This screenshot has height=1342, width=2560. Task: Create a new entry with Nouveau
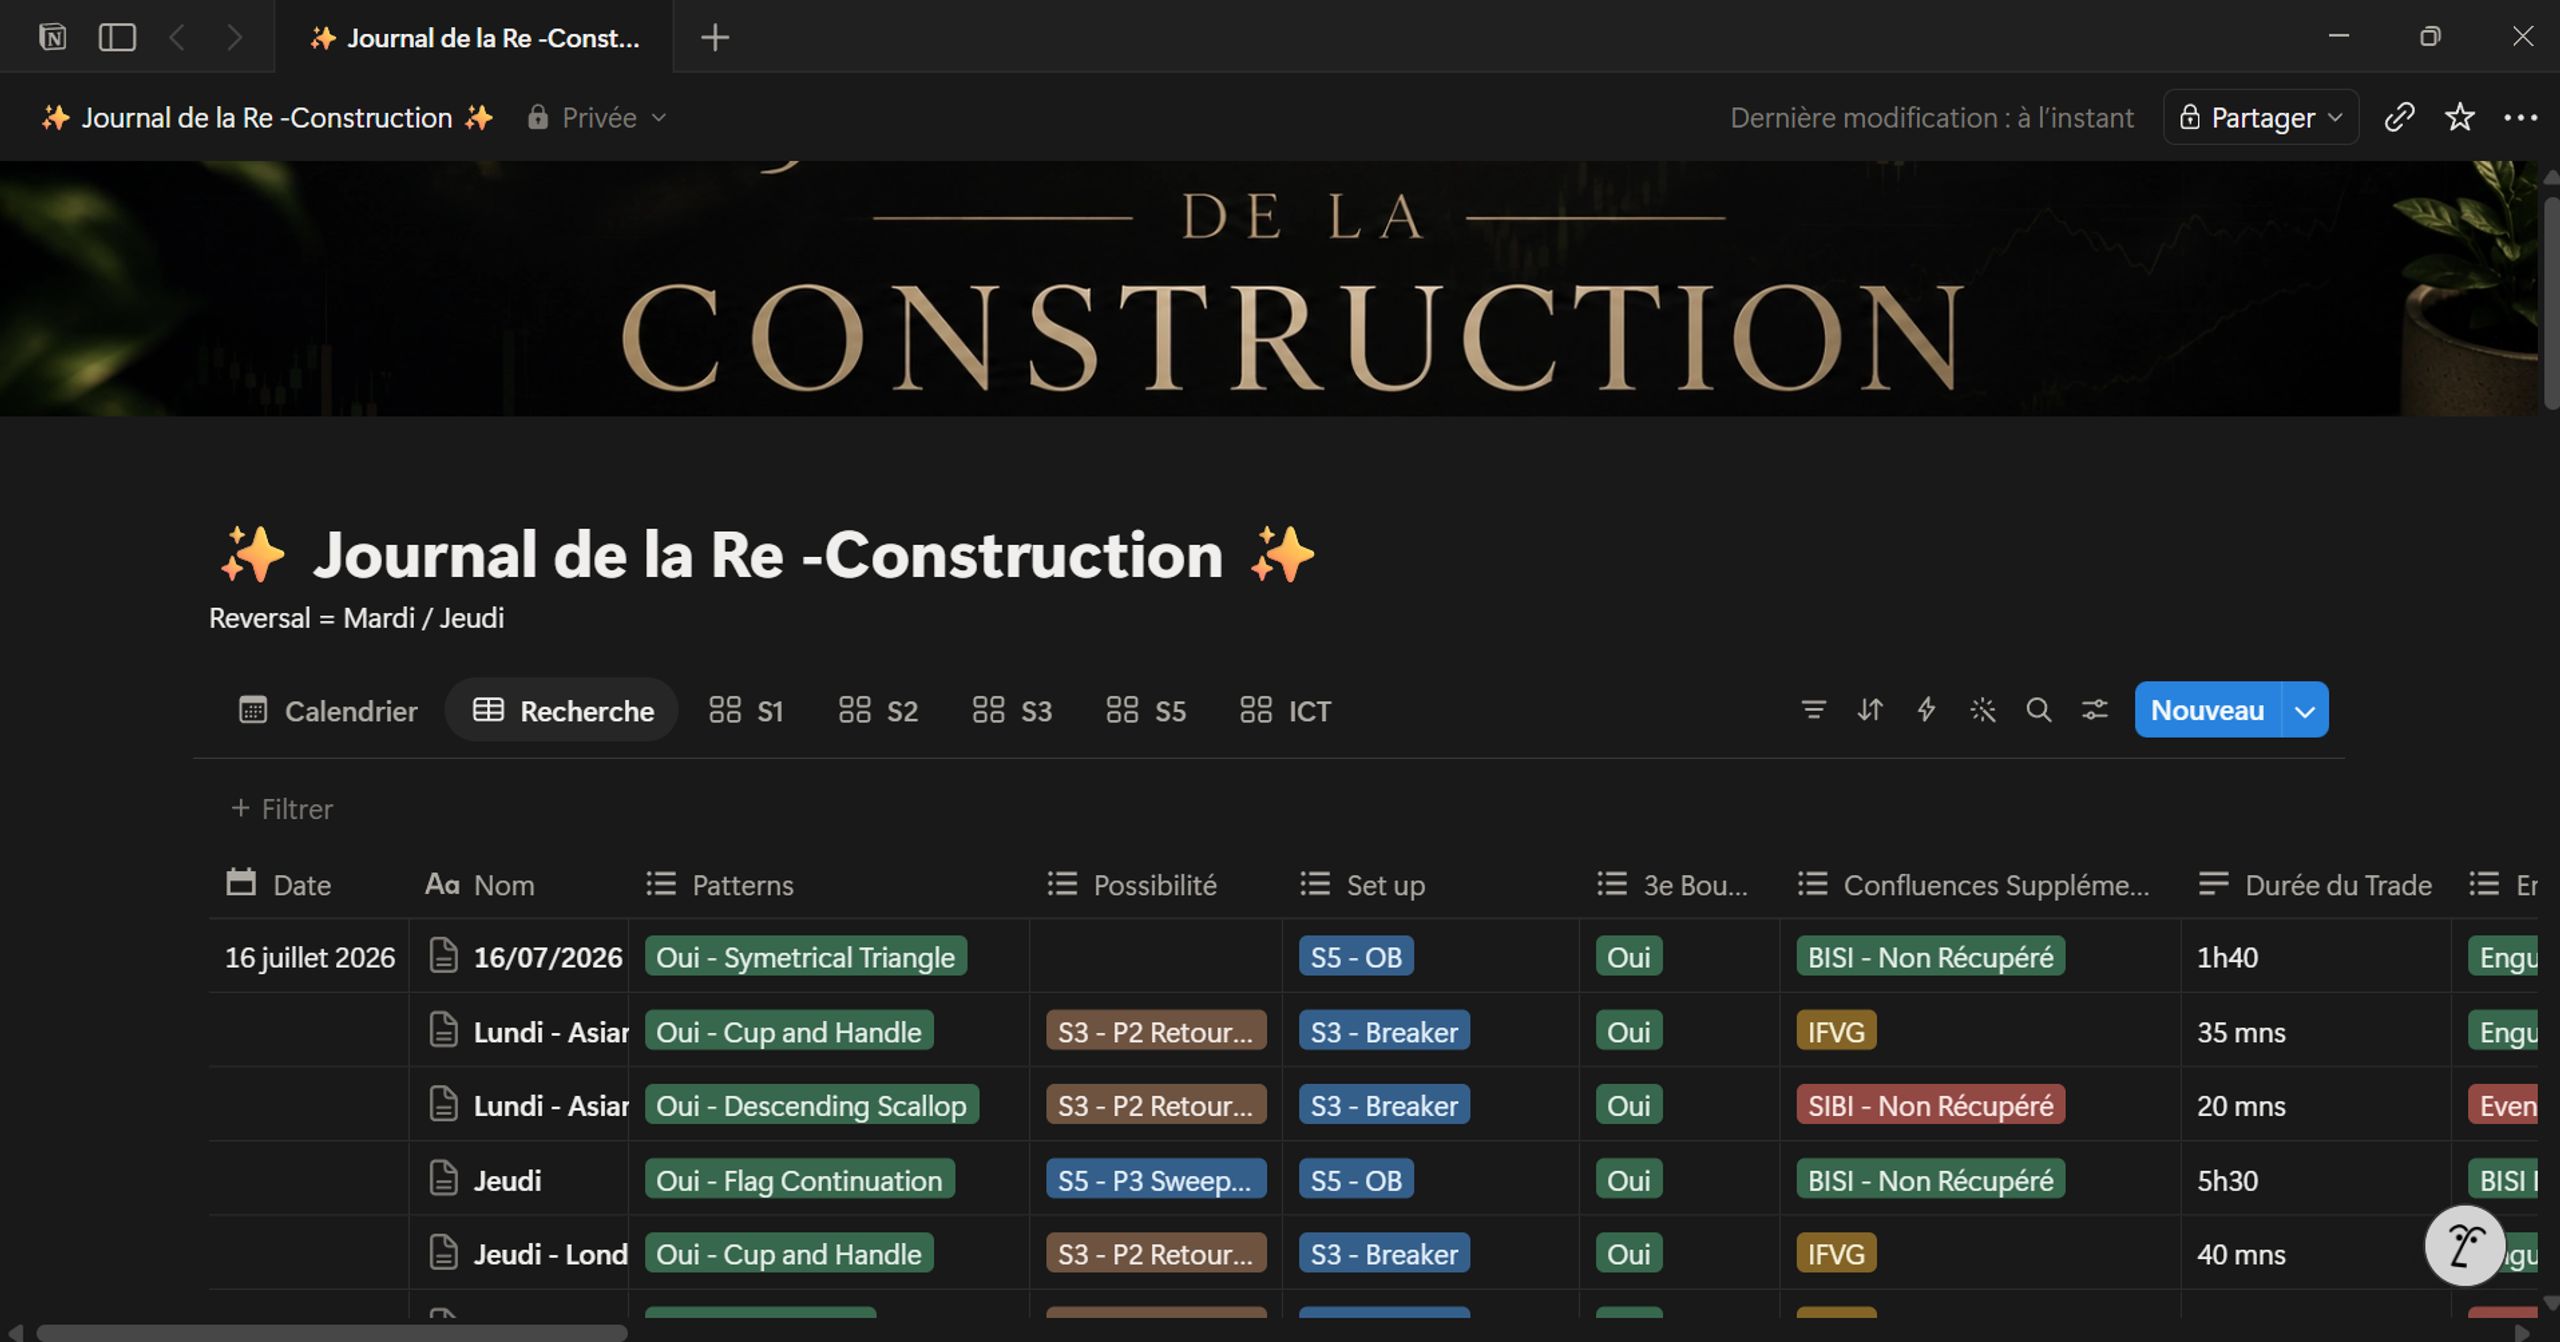[2207, 711]
